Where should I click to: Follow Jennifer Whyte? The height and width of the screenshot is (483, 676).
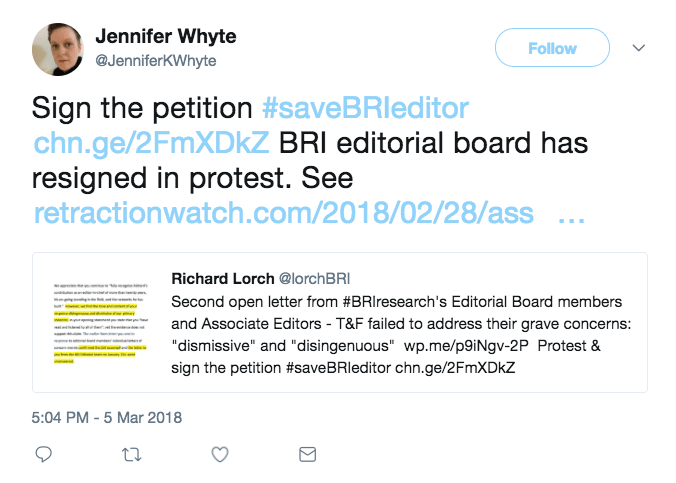tap(553, 47)
